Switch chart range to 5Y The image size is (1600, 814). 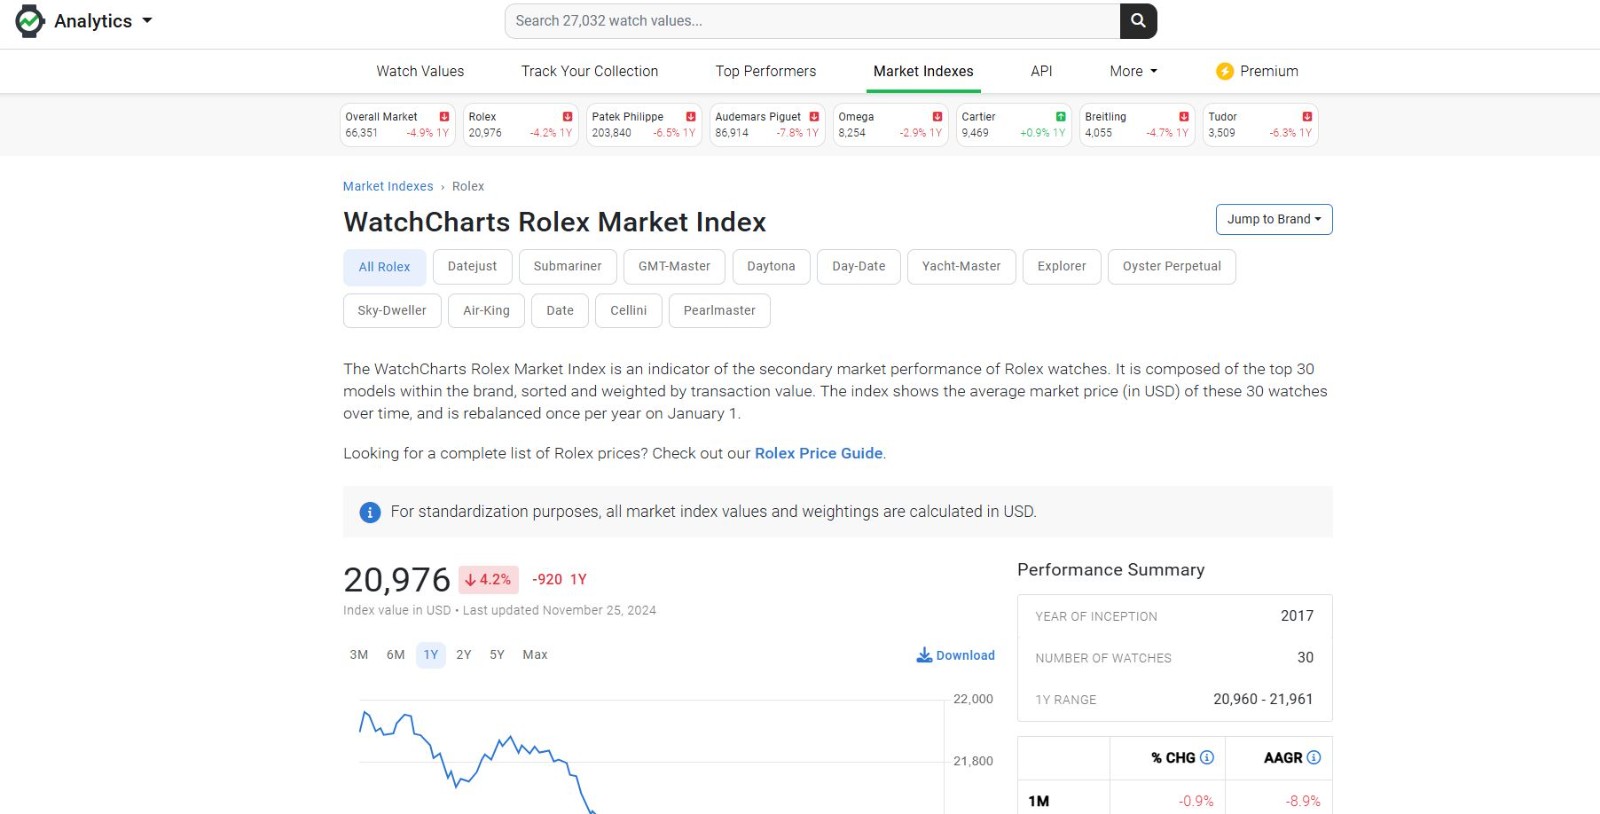(497, 655)
